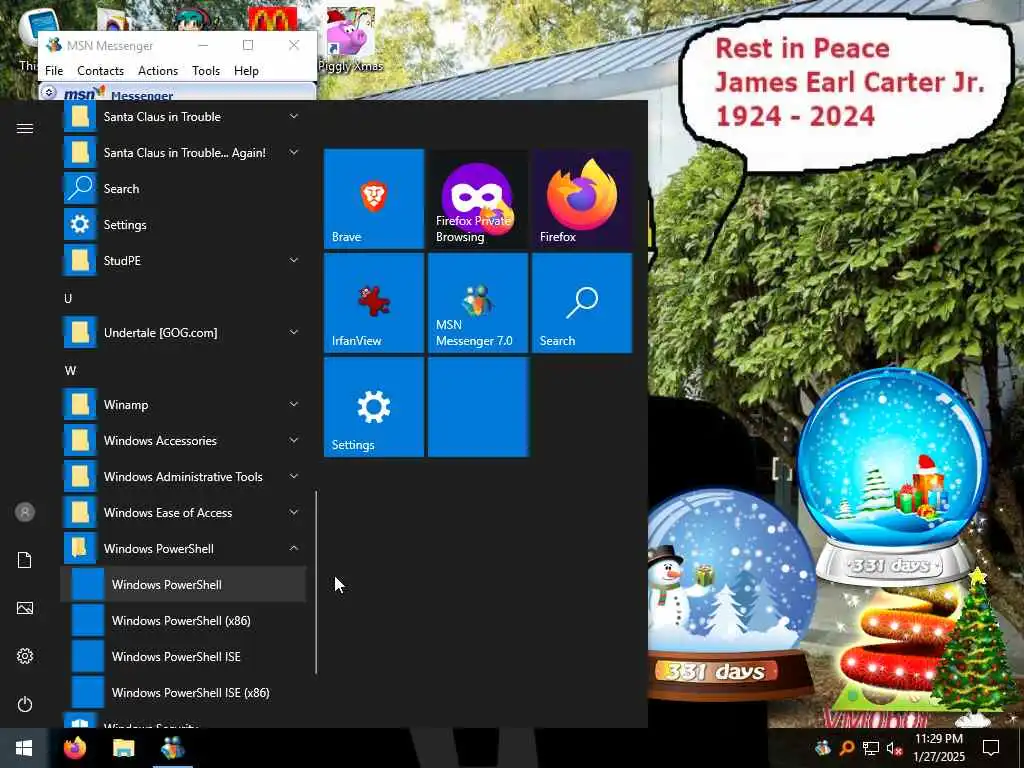Open Settings gear in Start rail

[25, 656]
